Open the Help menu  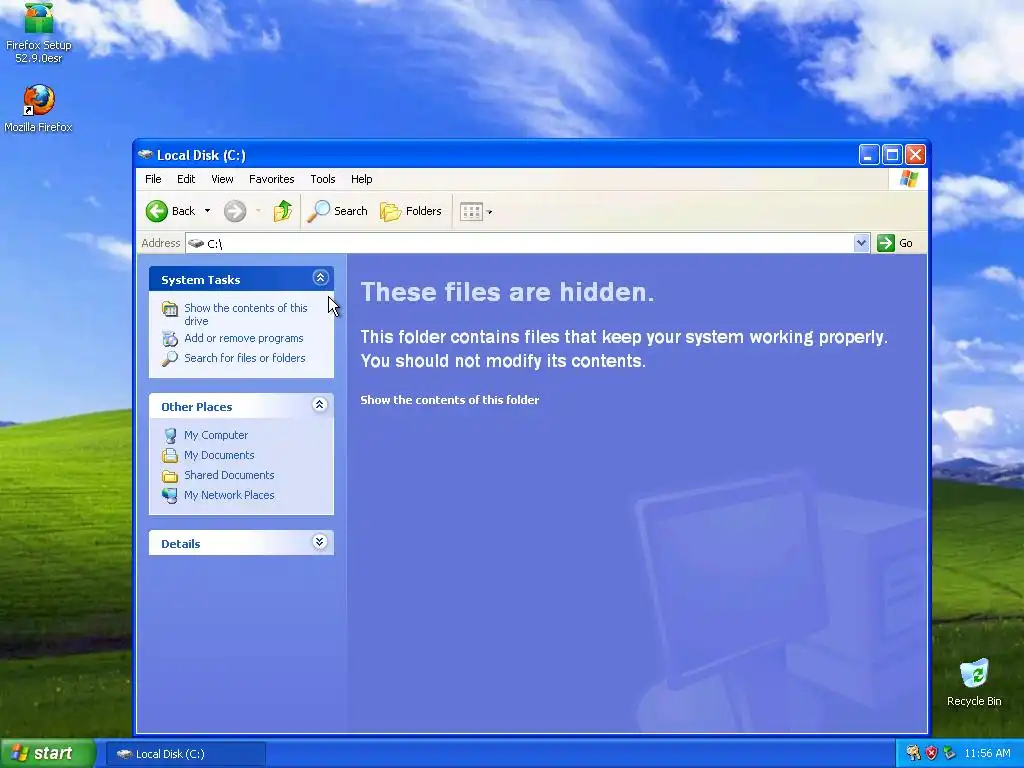tap(361, 179)
